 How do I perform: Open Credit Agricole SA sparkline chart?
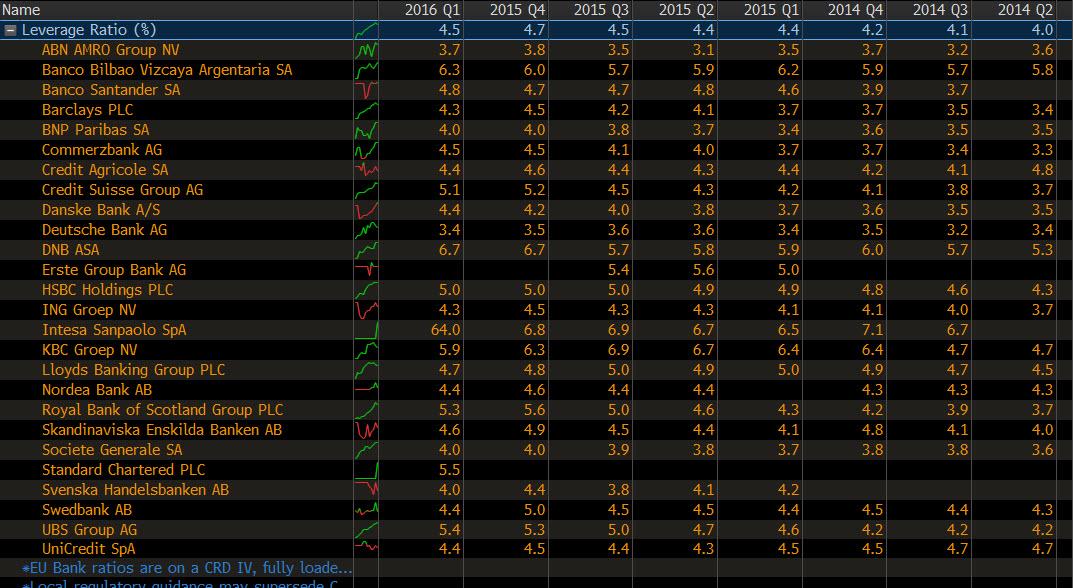366,170
